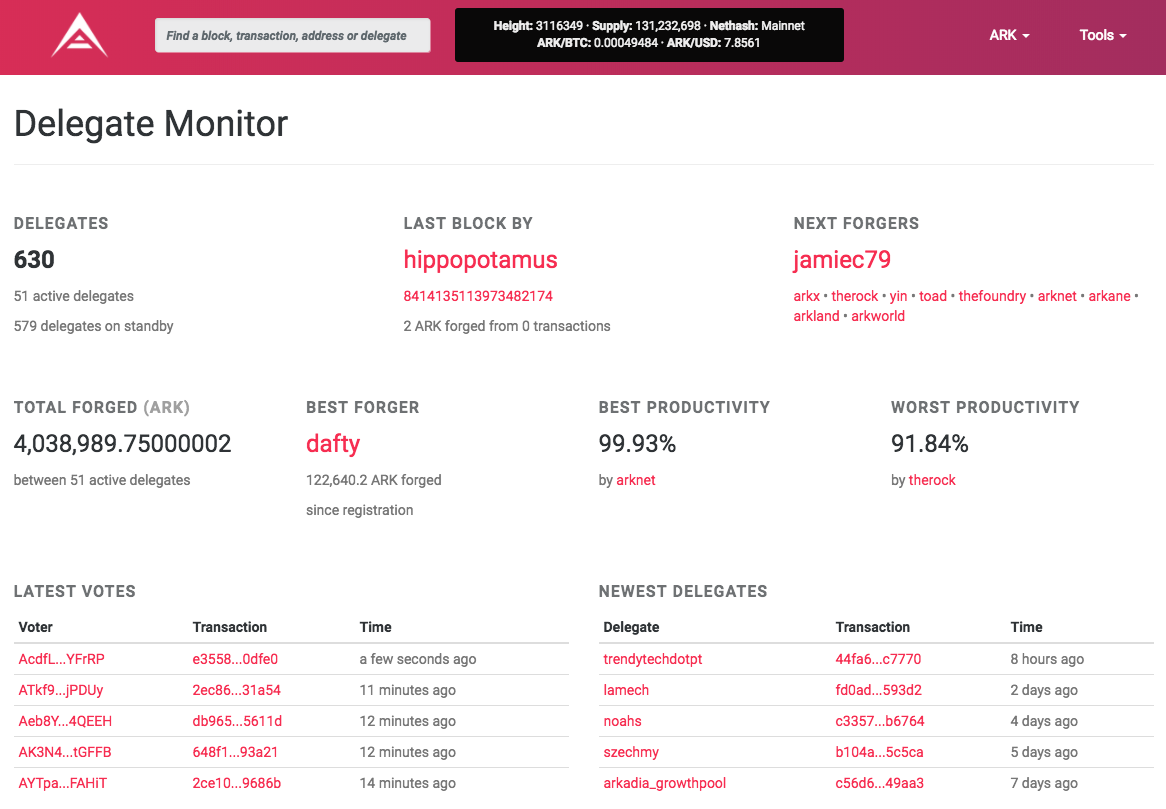Open next forger thefoundry

point(992,296)
